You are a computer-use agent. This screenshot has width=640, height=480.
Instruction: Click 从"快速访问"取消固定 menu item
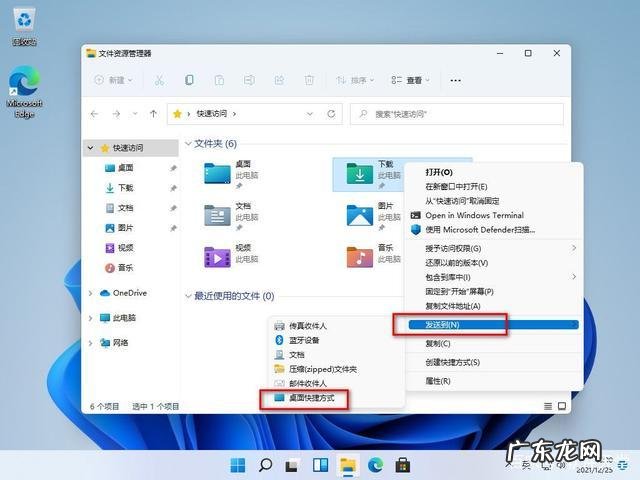coord(493,201)
